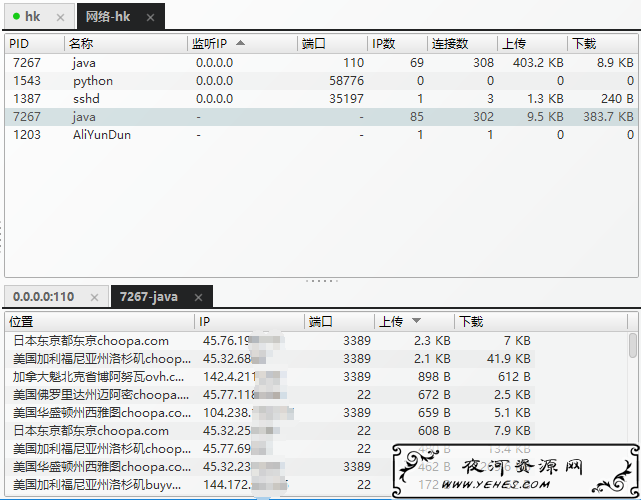Image resolution: width=641 pixels, height=500 pixels.
Task: Click IP 104.238 Seattle row
Action: point(270,413)
